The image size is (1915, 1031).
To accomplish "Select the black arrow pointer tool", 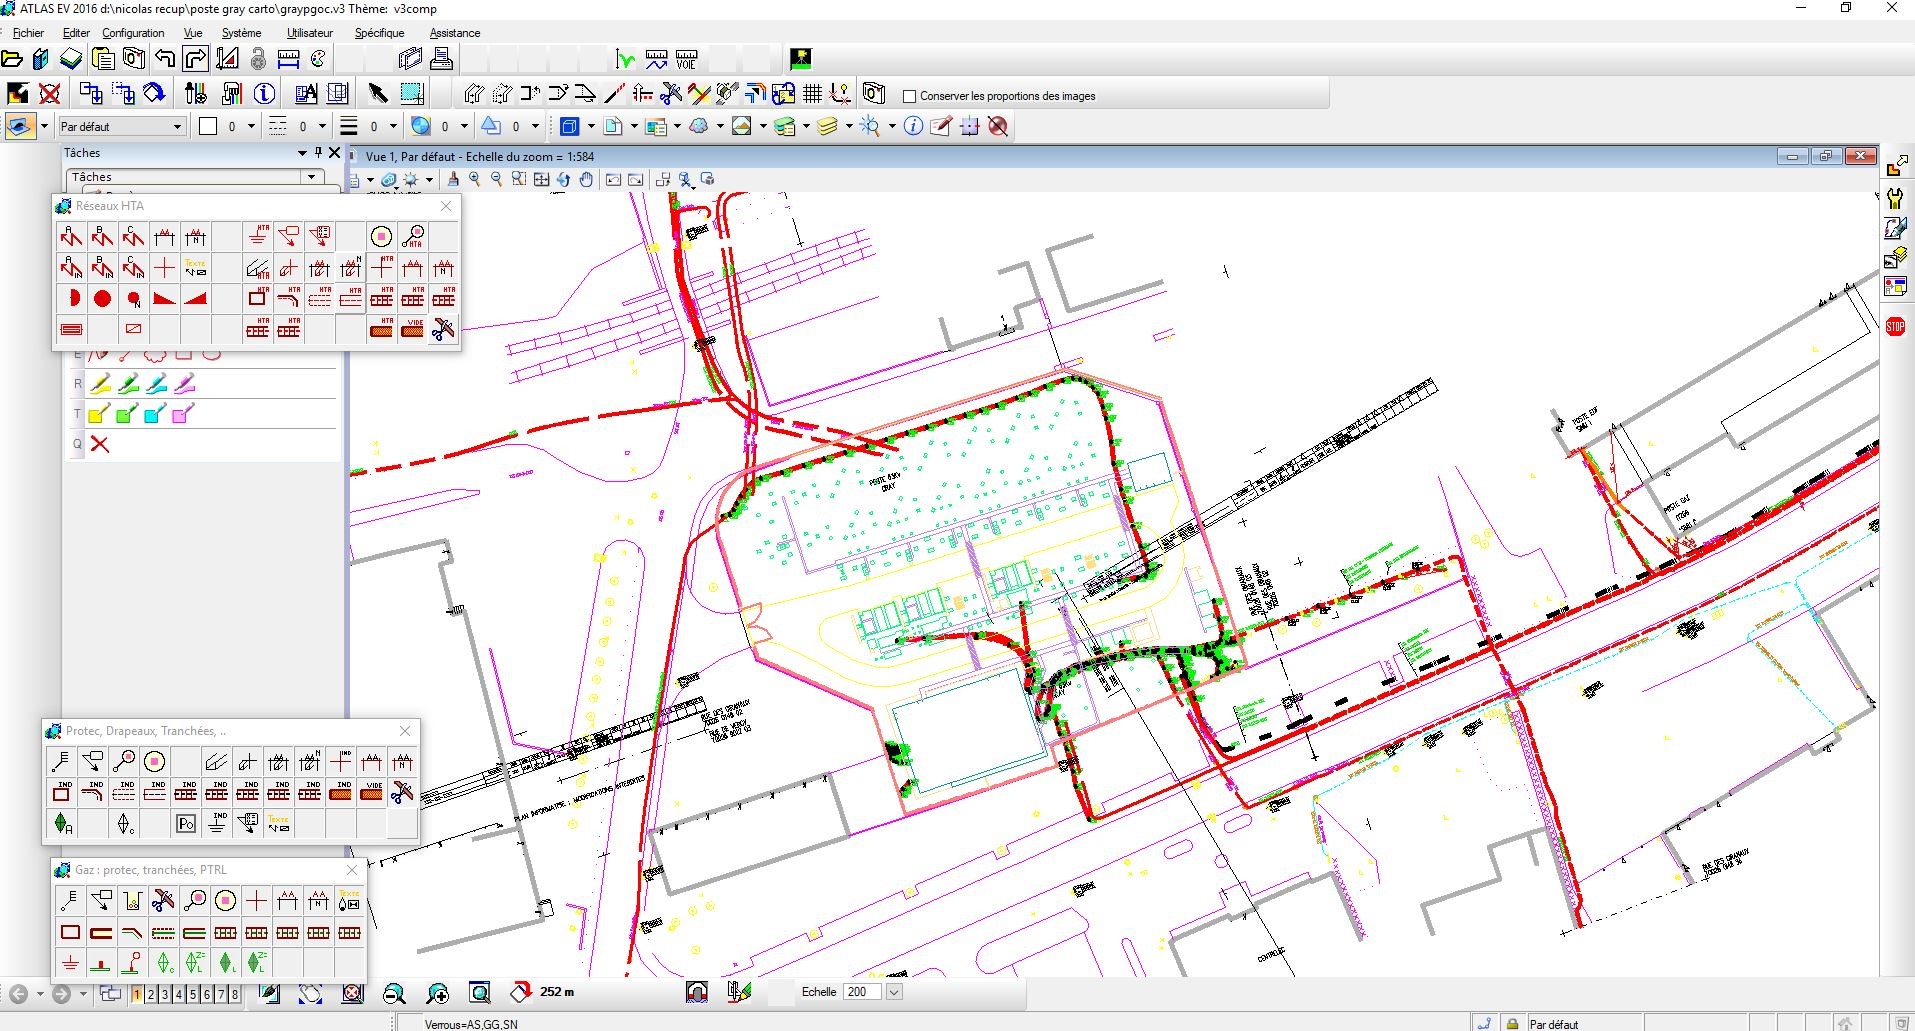I will click(377, 94).
